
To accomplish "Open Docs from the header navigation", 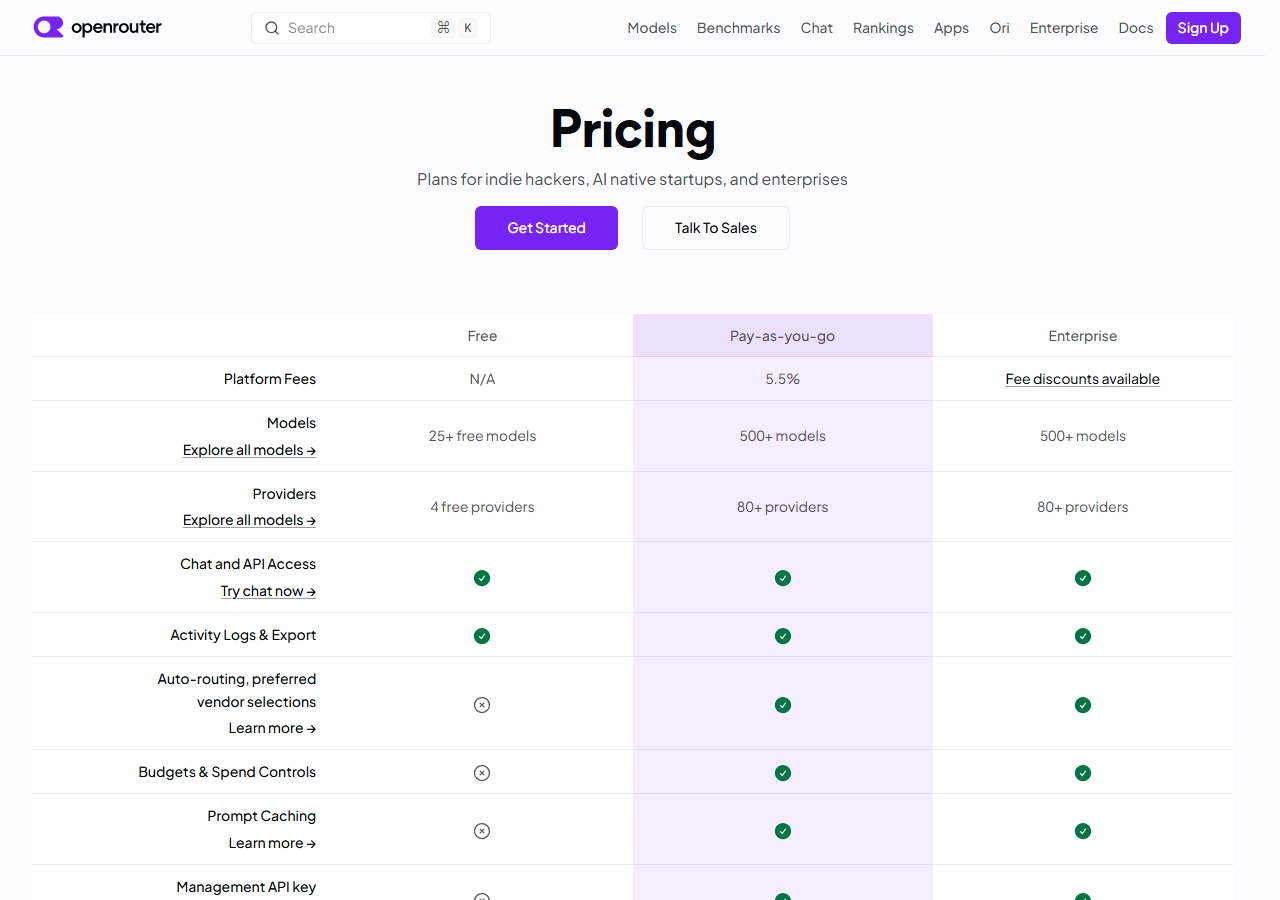I will (1136, 28).
